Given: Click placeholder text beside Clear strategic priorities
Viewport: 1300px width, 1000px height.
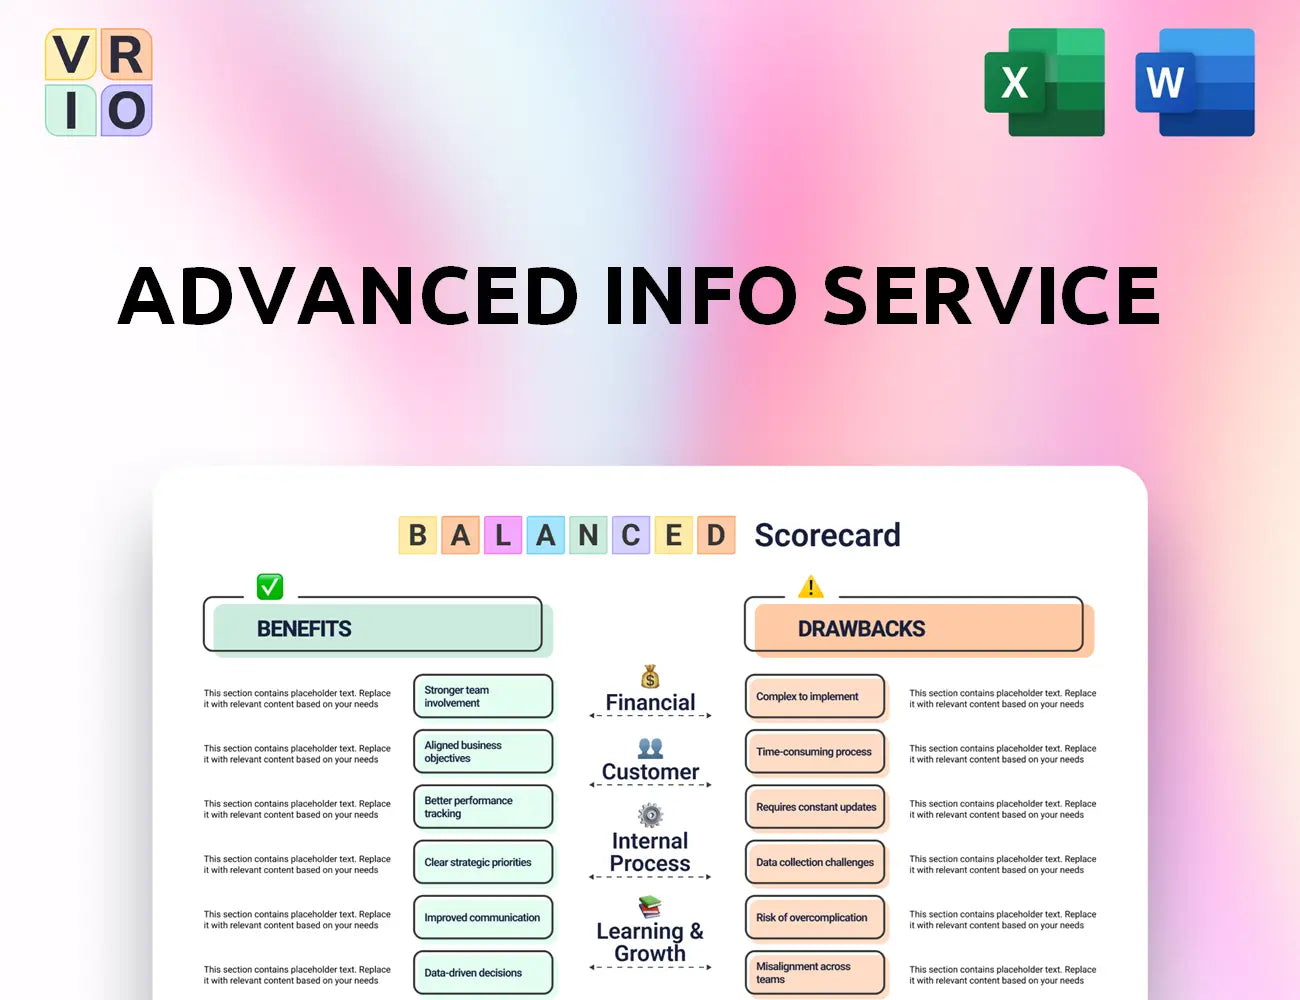Looking at the screenshot, I should 297,864.
